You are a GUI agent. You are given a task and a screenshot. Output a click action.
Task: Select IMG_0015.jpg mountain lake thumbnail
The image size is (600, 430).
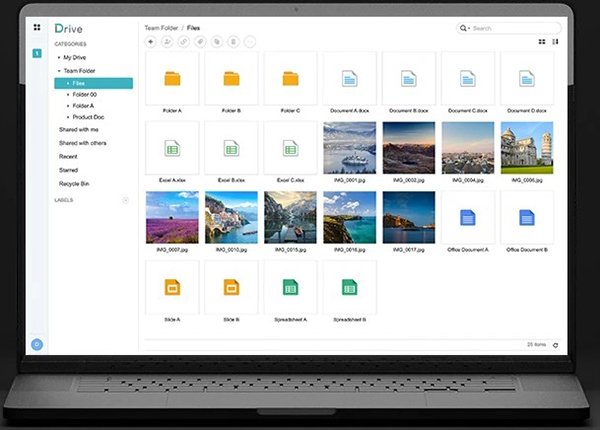290,217
